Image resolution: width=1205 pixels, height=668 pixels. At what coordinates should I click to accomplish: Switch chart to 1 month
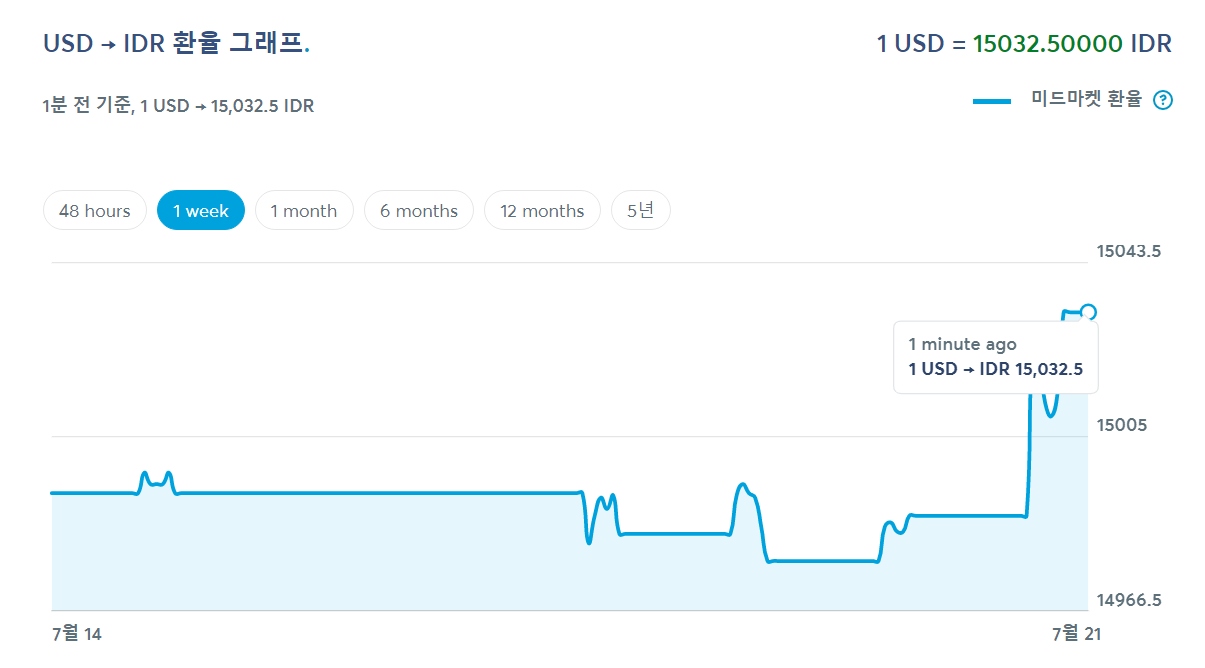coord(304,211)
